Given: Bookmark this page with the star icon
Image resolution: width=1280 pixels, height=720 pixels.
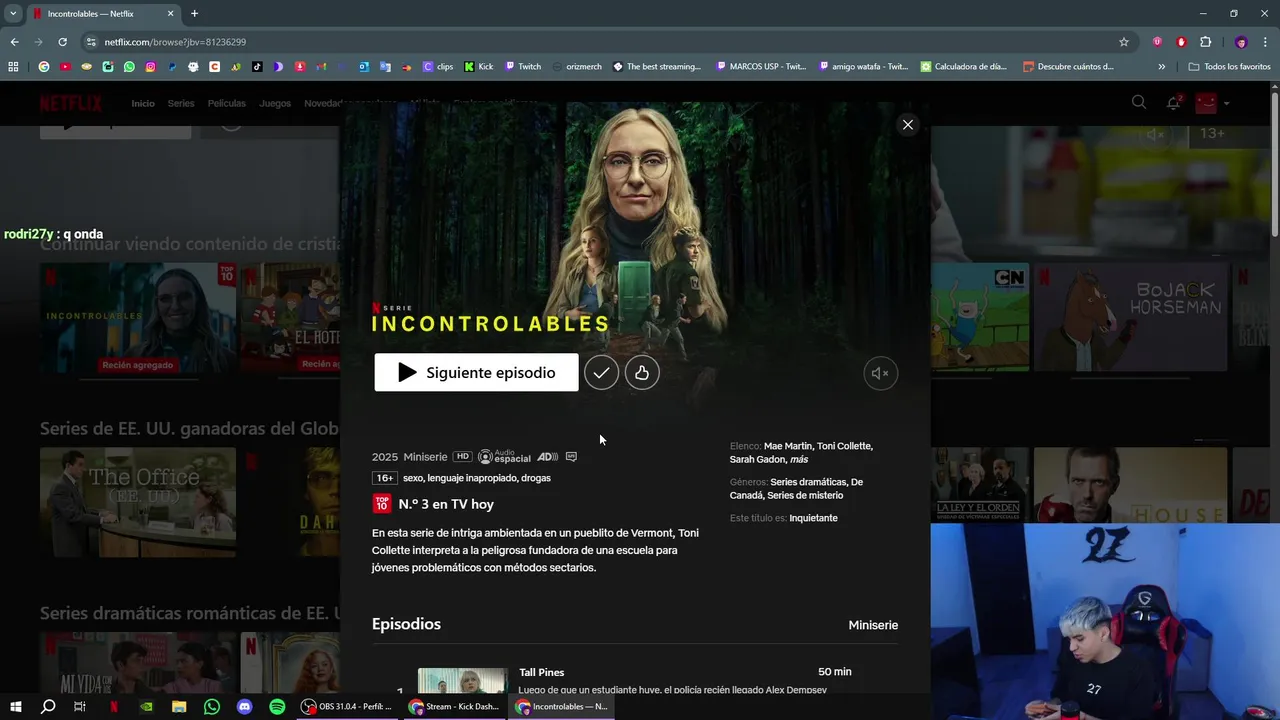Looking at the screenshot, I should tap(1124, 42).
